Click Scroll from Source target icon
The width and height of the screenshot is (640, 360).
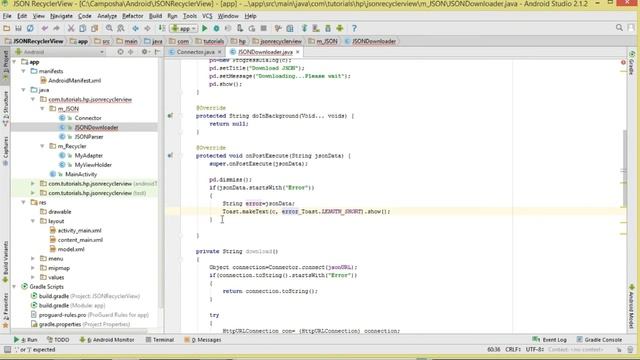click(120, 52)
